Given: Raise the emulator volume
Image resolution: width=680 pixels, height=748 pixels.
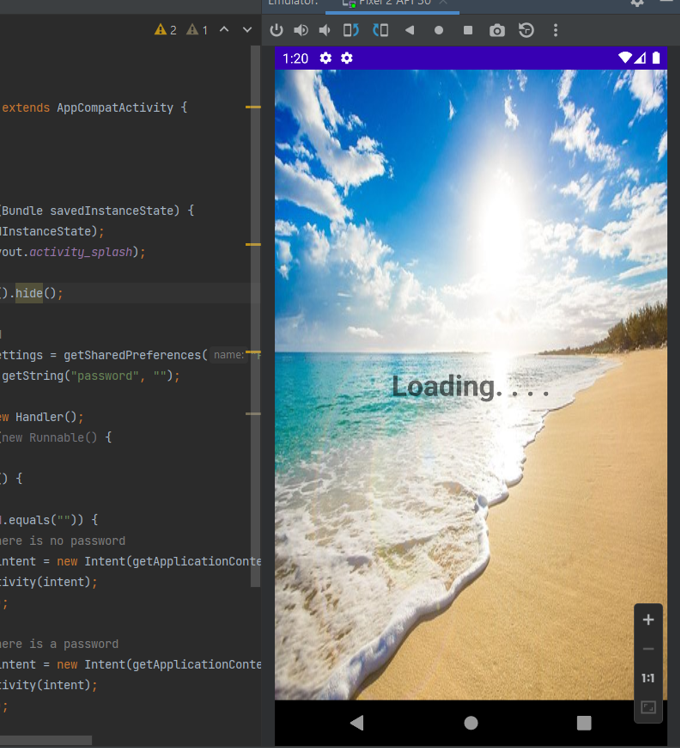Looking at the screenshot, I should point(301,31).
